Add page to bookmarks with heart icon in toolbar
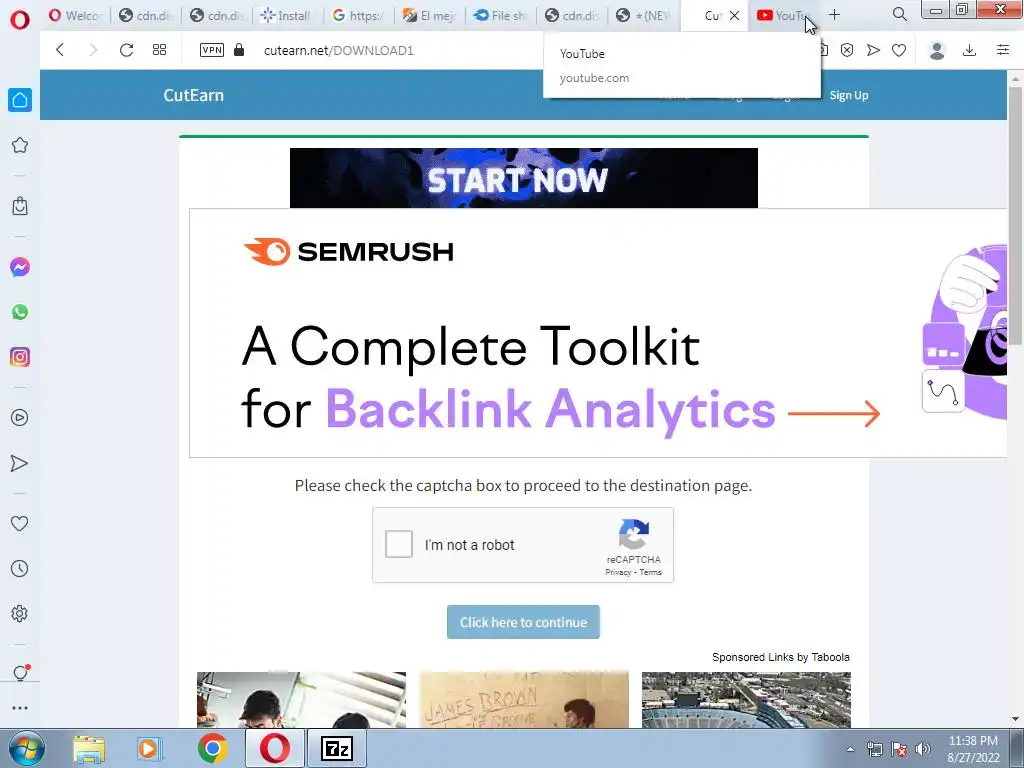The height and width of the screenshot is (768, 1024). [x=899, y=50]
